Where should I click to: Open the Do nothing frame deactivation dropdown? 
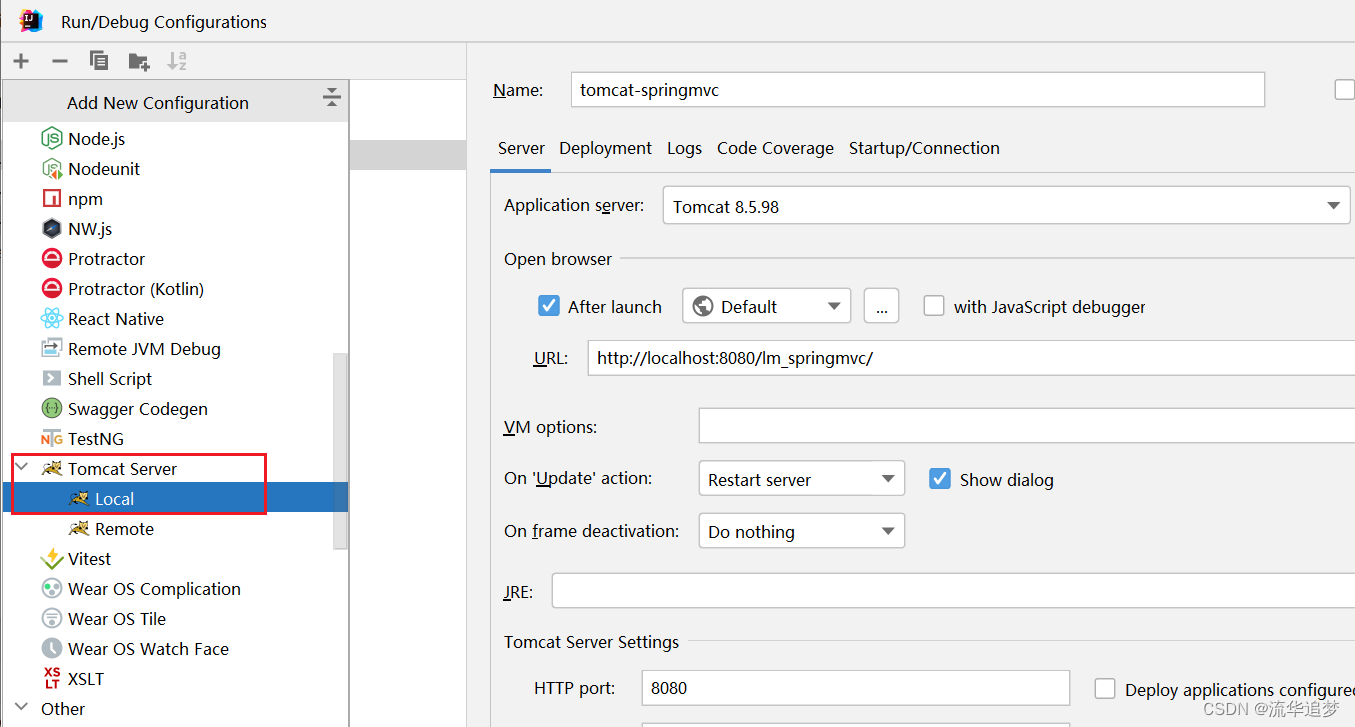tap(801, 531)
